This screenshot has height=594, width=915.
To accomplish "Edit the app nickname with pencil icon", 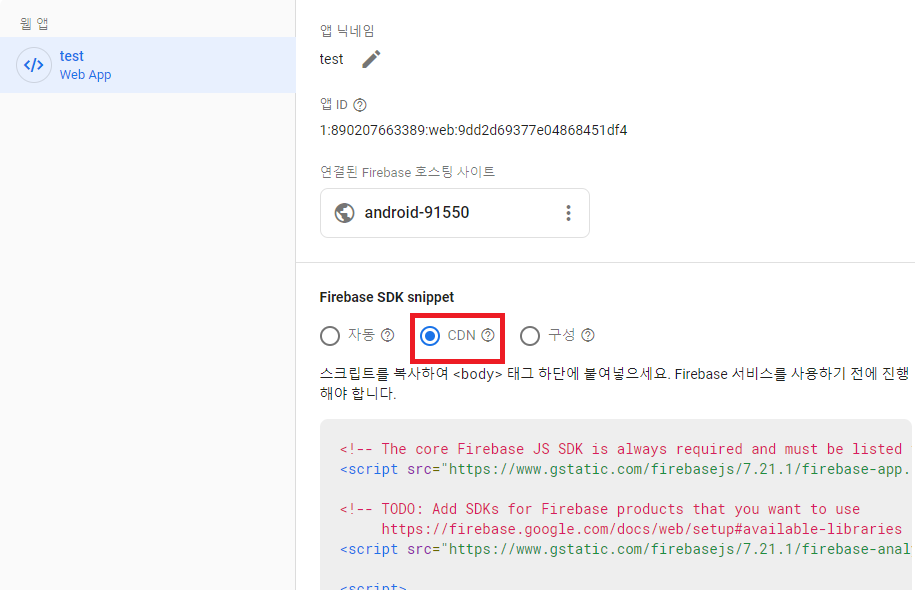I will (371, 59).
